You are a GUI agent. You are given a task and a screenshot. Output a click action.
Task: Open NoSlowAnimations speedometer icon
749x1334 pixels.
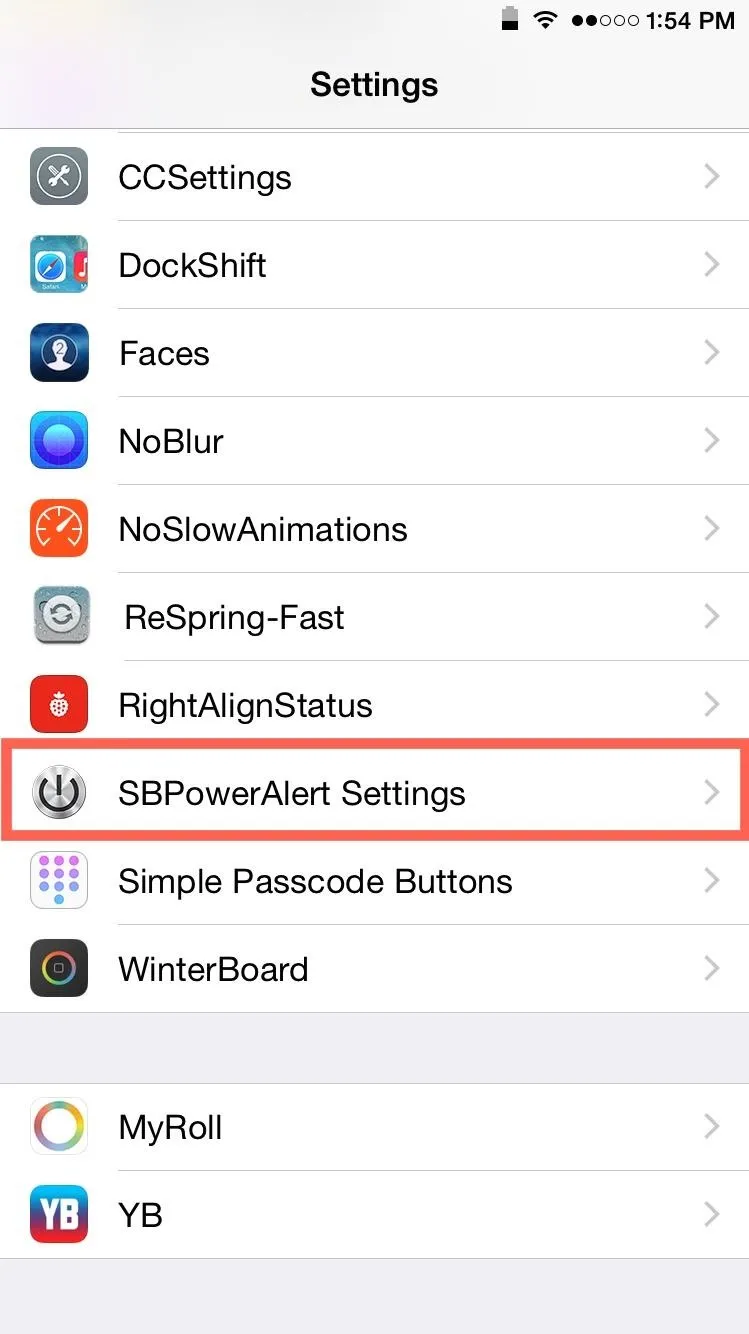(x=59, y=529)
